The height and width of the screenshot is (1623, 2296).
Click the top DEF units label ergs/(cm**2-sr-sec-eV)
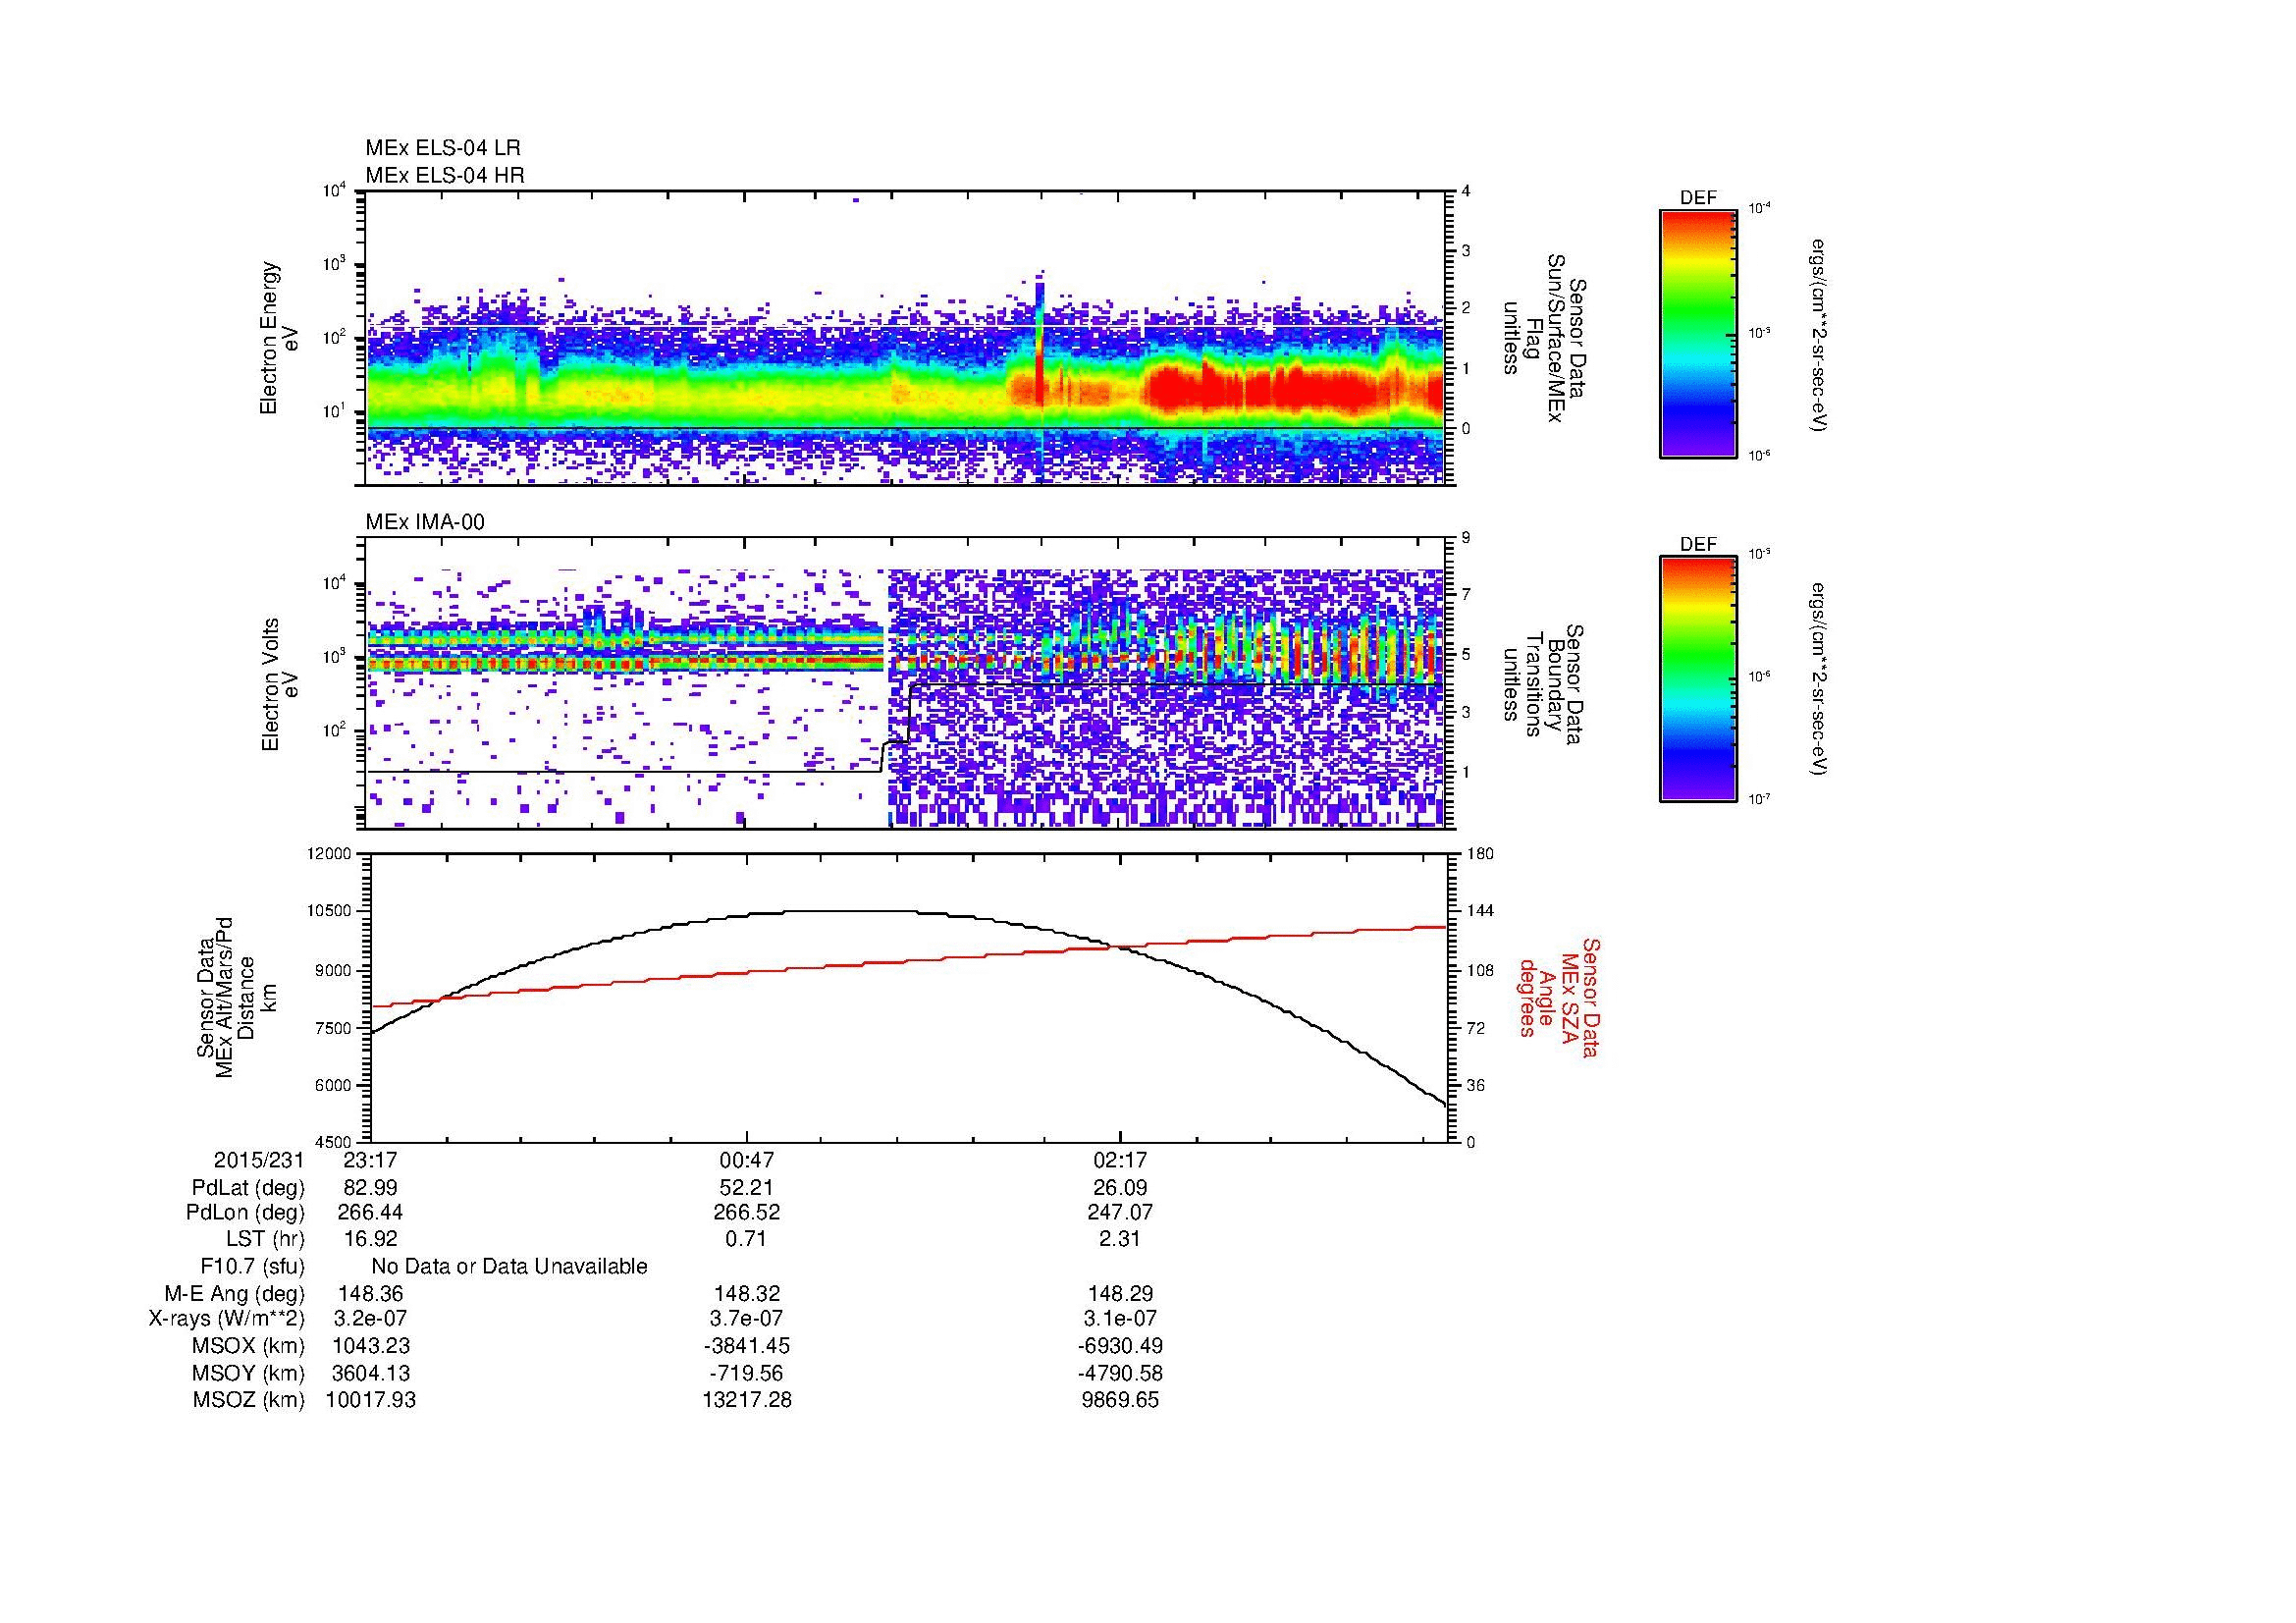(x=1821, y=335)
